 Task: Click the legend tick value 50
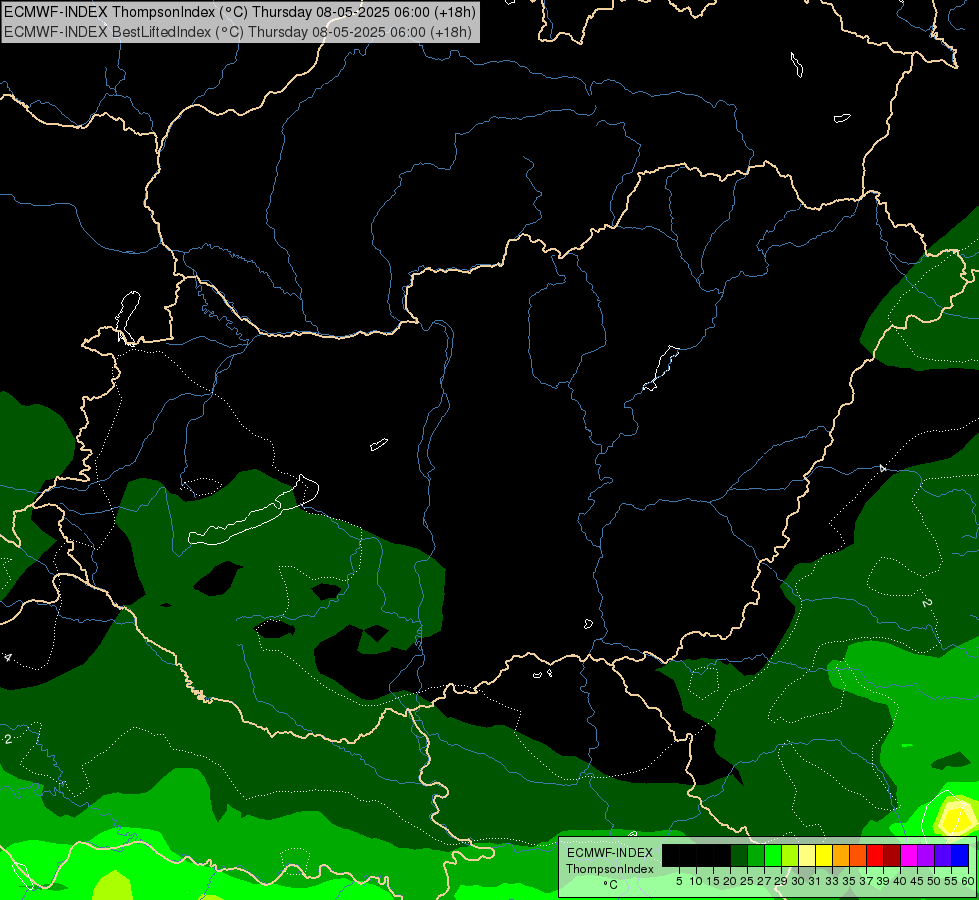pyautogui.click(x=935, y=881)
